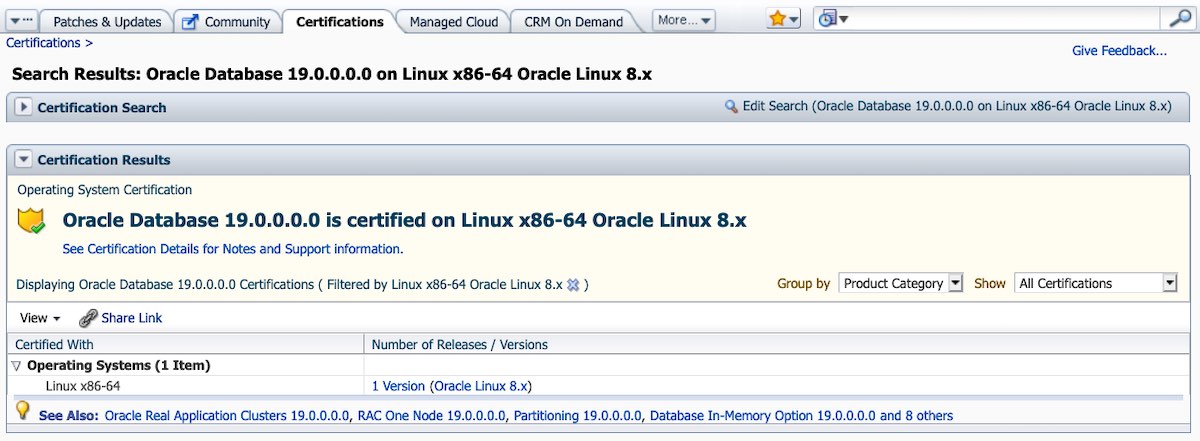This screenshot has width=1200, height=441.
Task: Remove the Linux x86-64 filter icon
Action: (573, 285)
